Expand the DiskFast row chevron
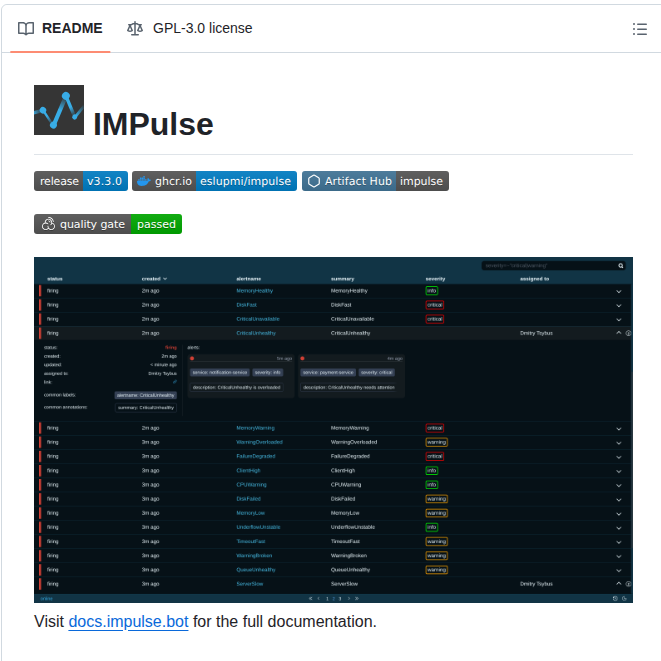This screenshot has width=661, height=661. click(618, 305)
